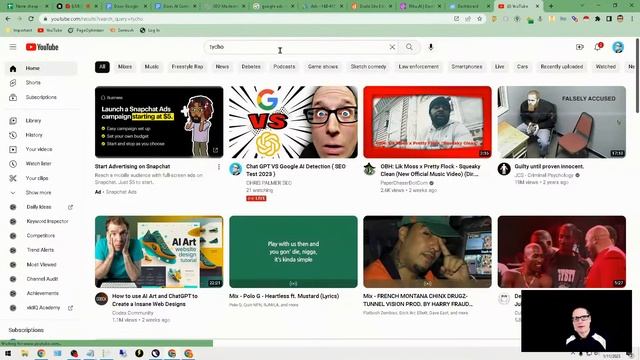Open the AI Art website design thumbnail
This screenshot has width=640, height=360.
[159, 252]
